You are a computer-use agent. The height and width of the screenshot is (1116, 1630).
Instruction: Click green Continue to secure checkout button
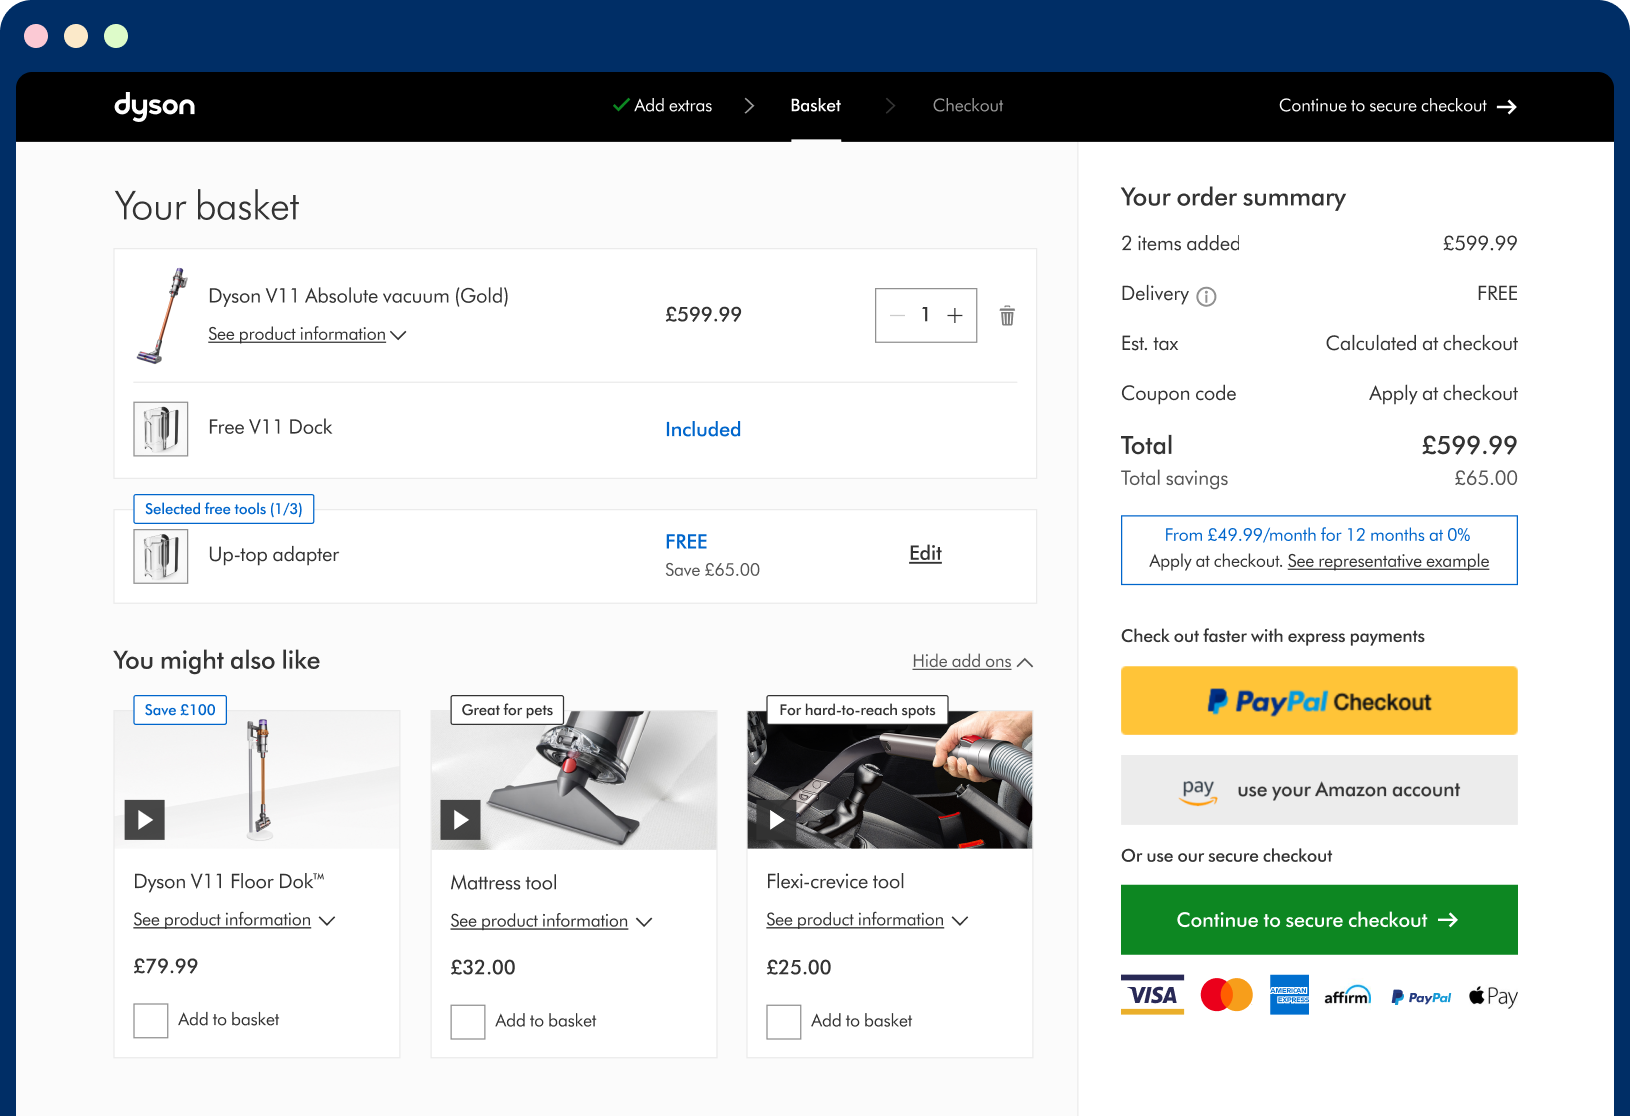tap(1319, 920)
